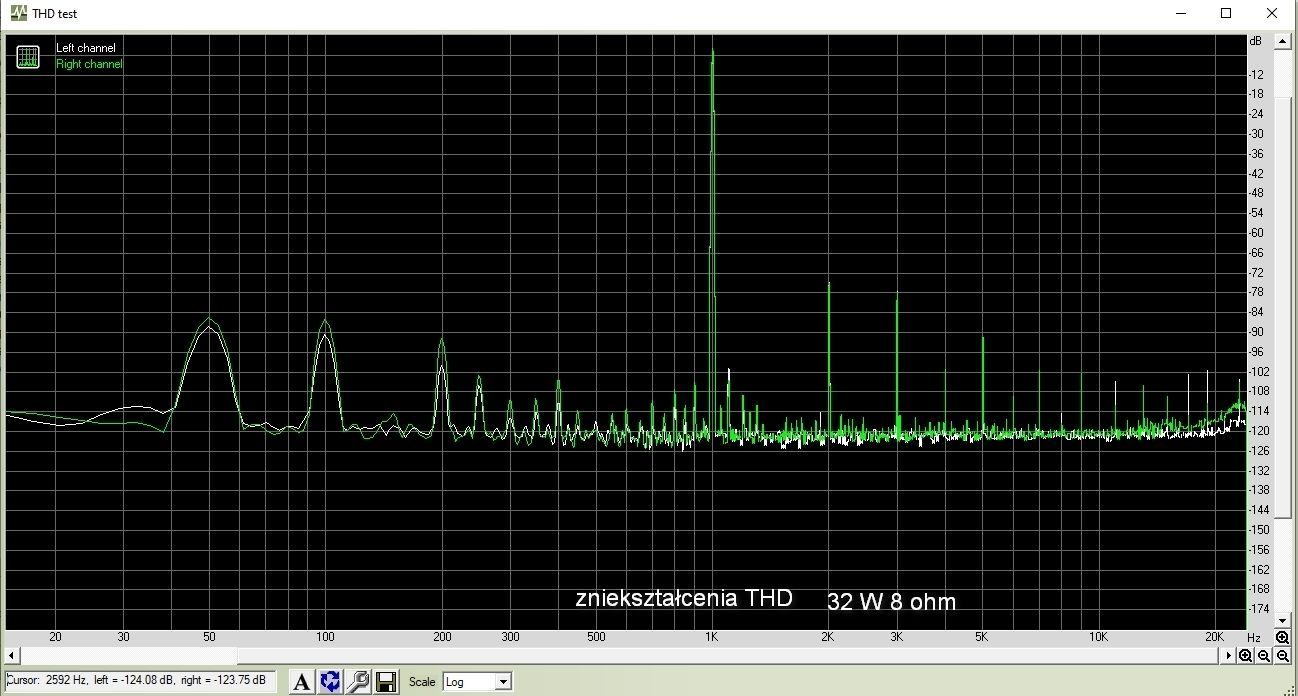The height and width of the screenshot is (696, 1298).
Task: Zoom out on the horizontal frequency axis
Action: [1264, 656]
